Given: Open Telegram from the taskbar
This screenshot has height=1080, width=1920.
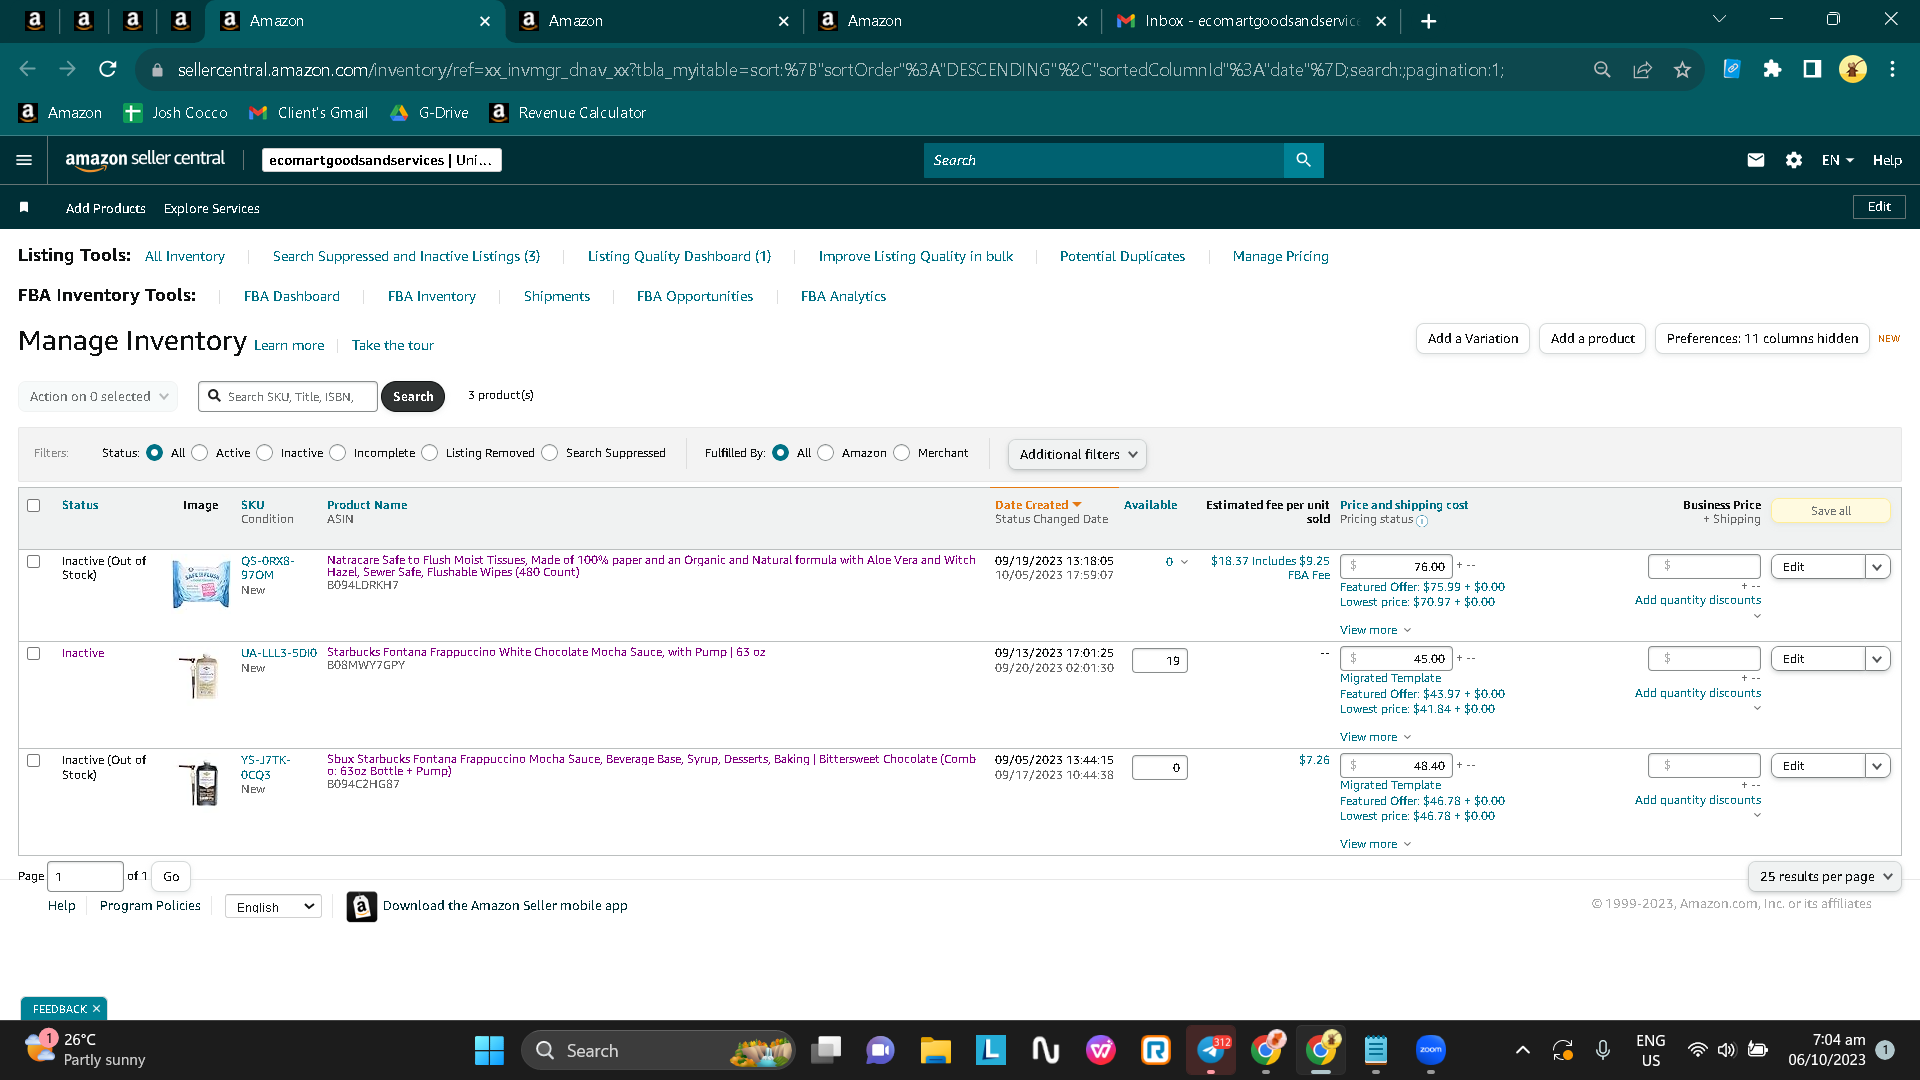Looking at the screenshot, I should tap(1211, 1050).
